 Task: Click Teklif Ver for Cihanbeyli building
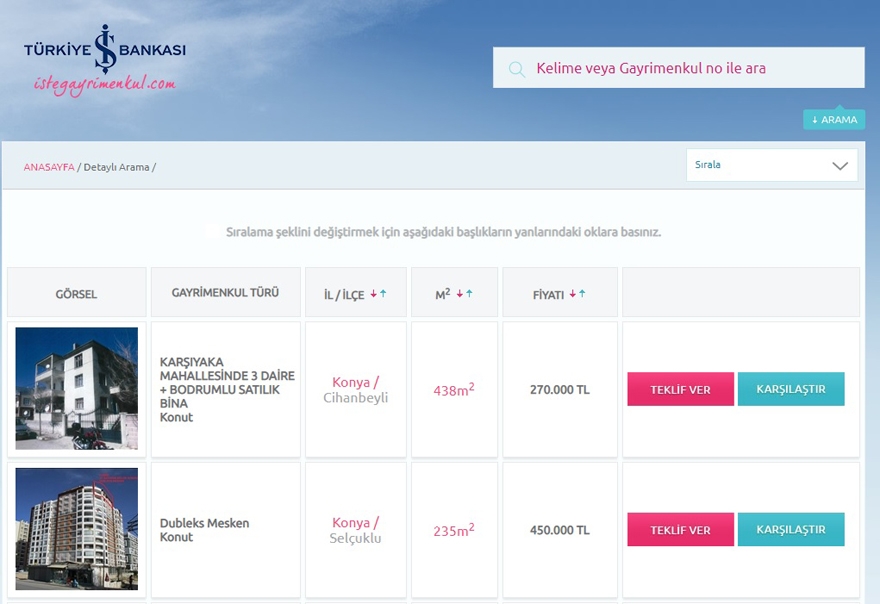(x=680, y=389)
